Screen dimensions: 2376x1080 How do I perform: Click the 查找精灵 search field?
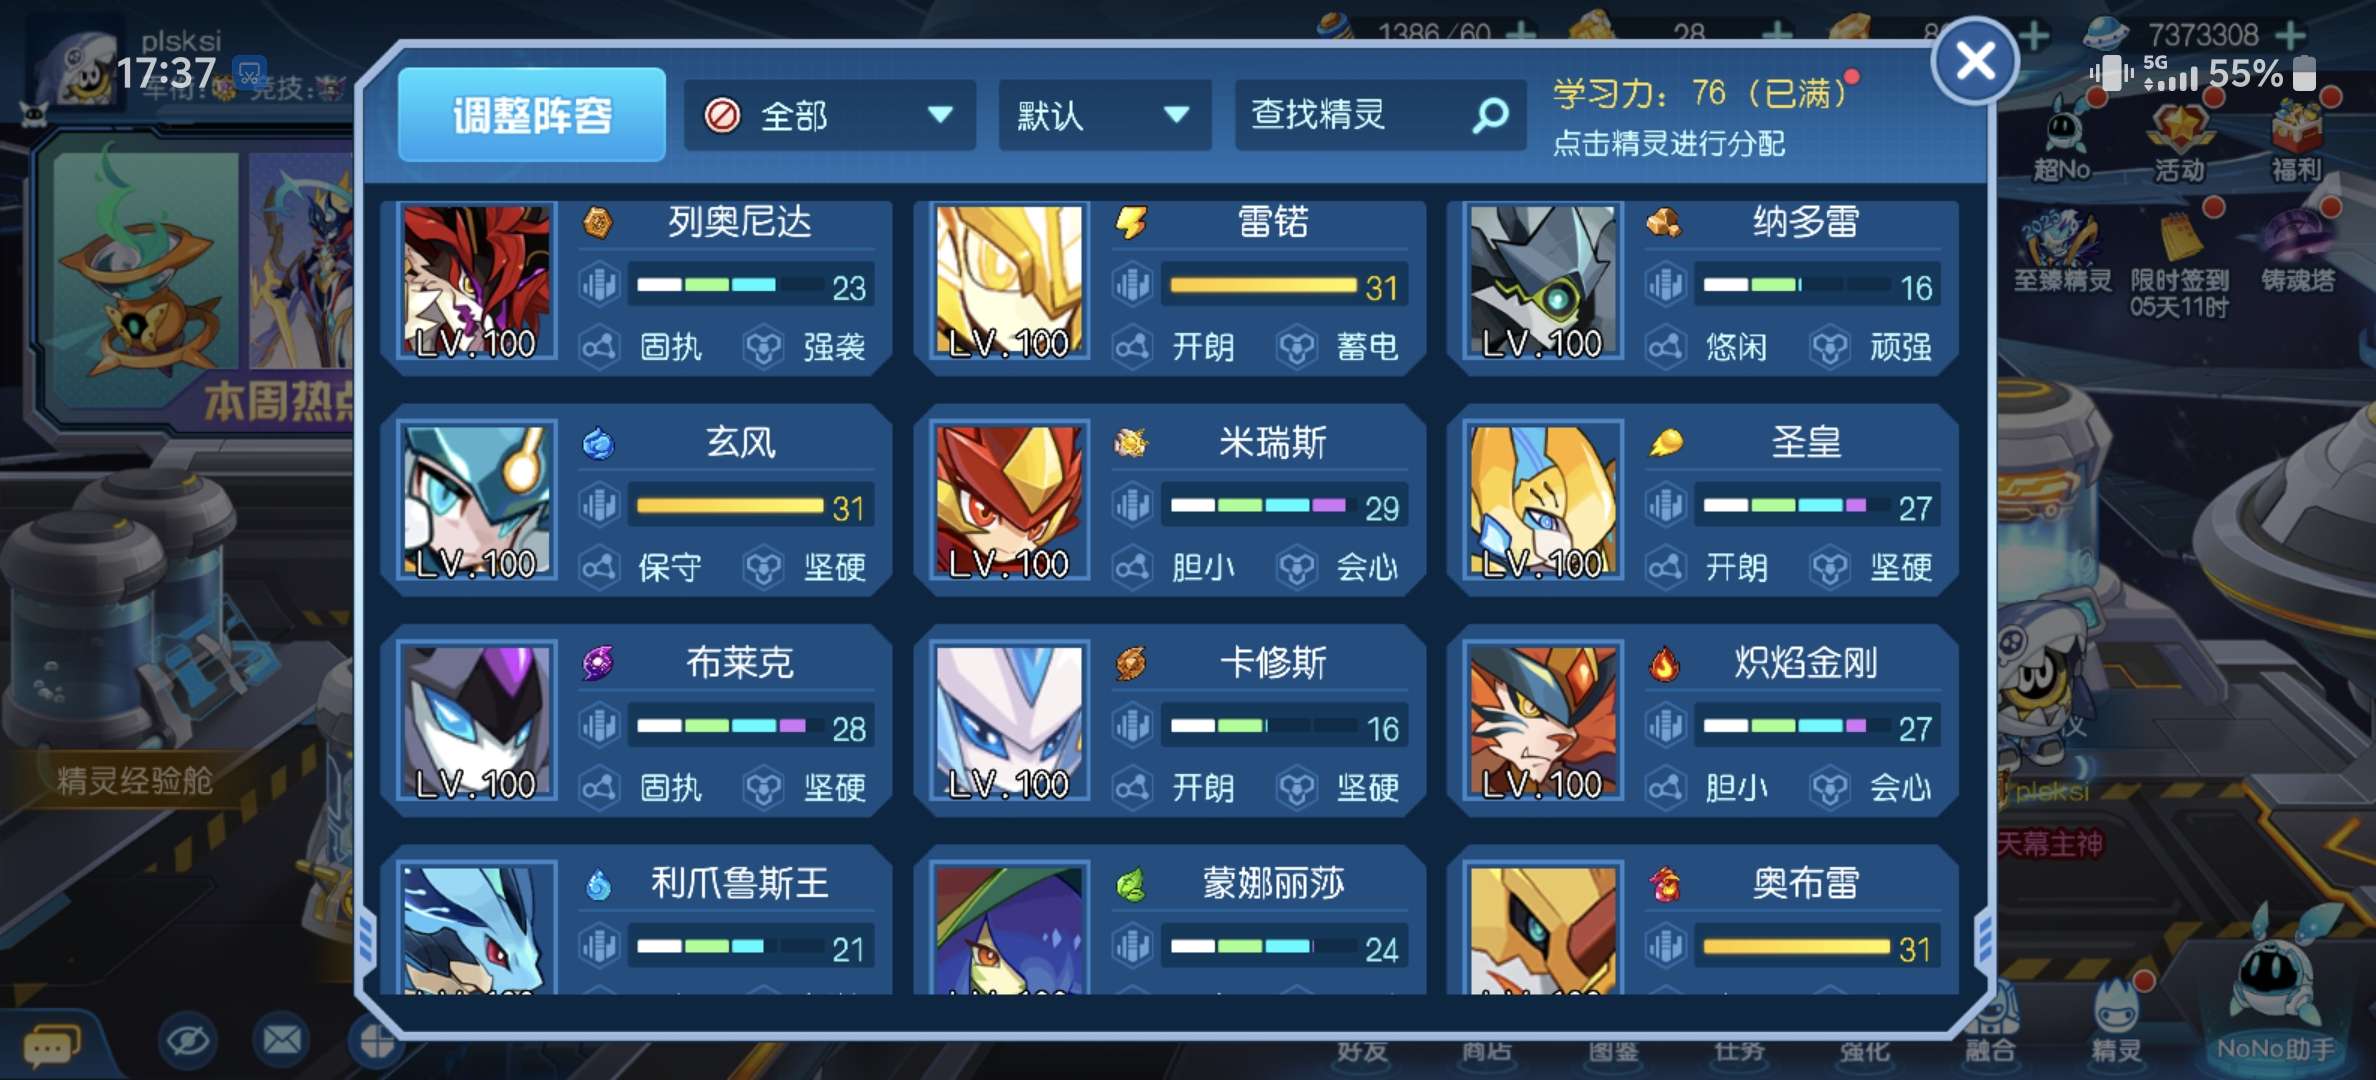click(1380, 116)
